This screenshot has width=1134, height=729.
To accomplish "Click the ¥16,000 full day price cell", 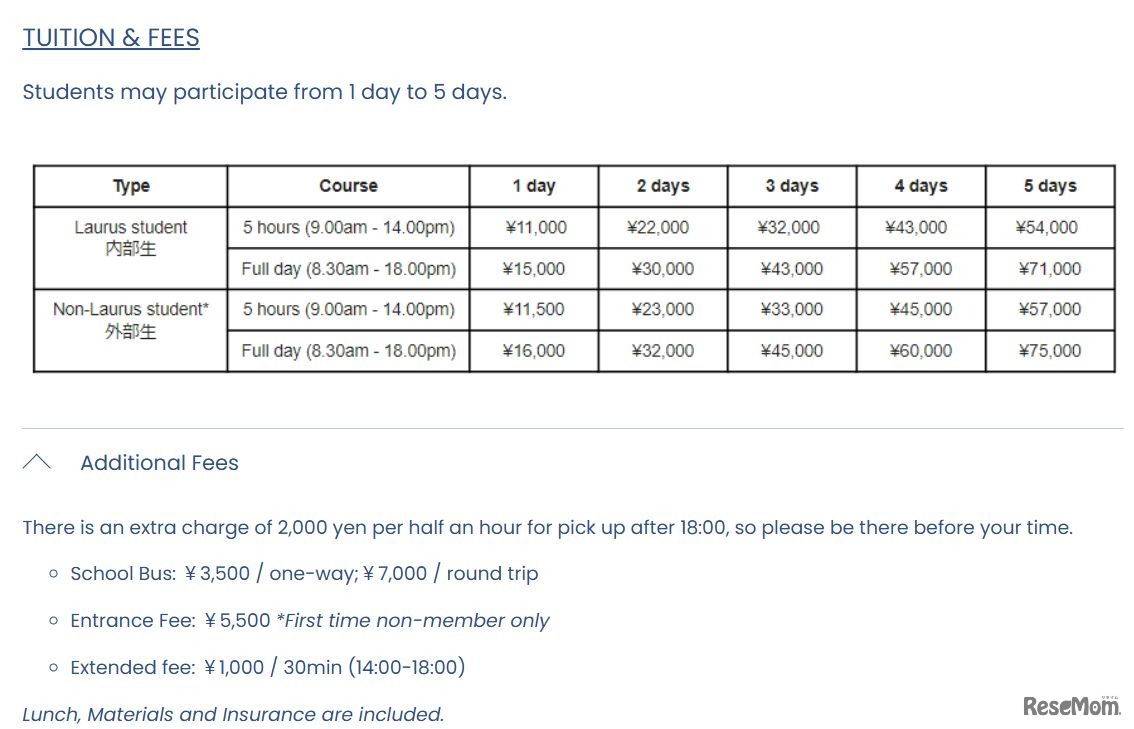I will 535,351.
